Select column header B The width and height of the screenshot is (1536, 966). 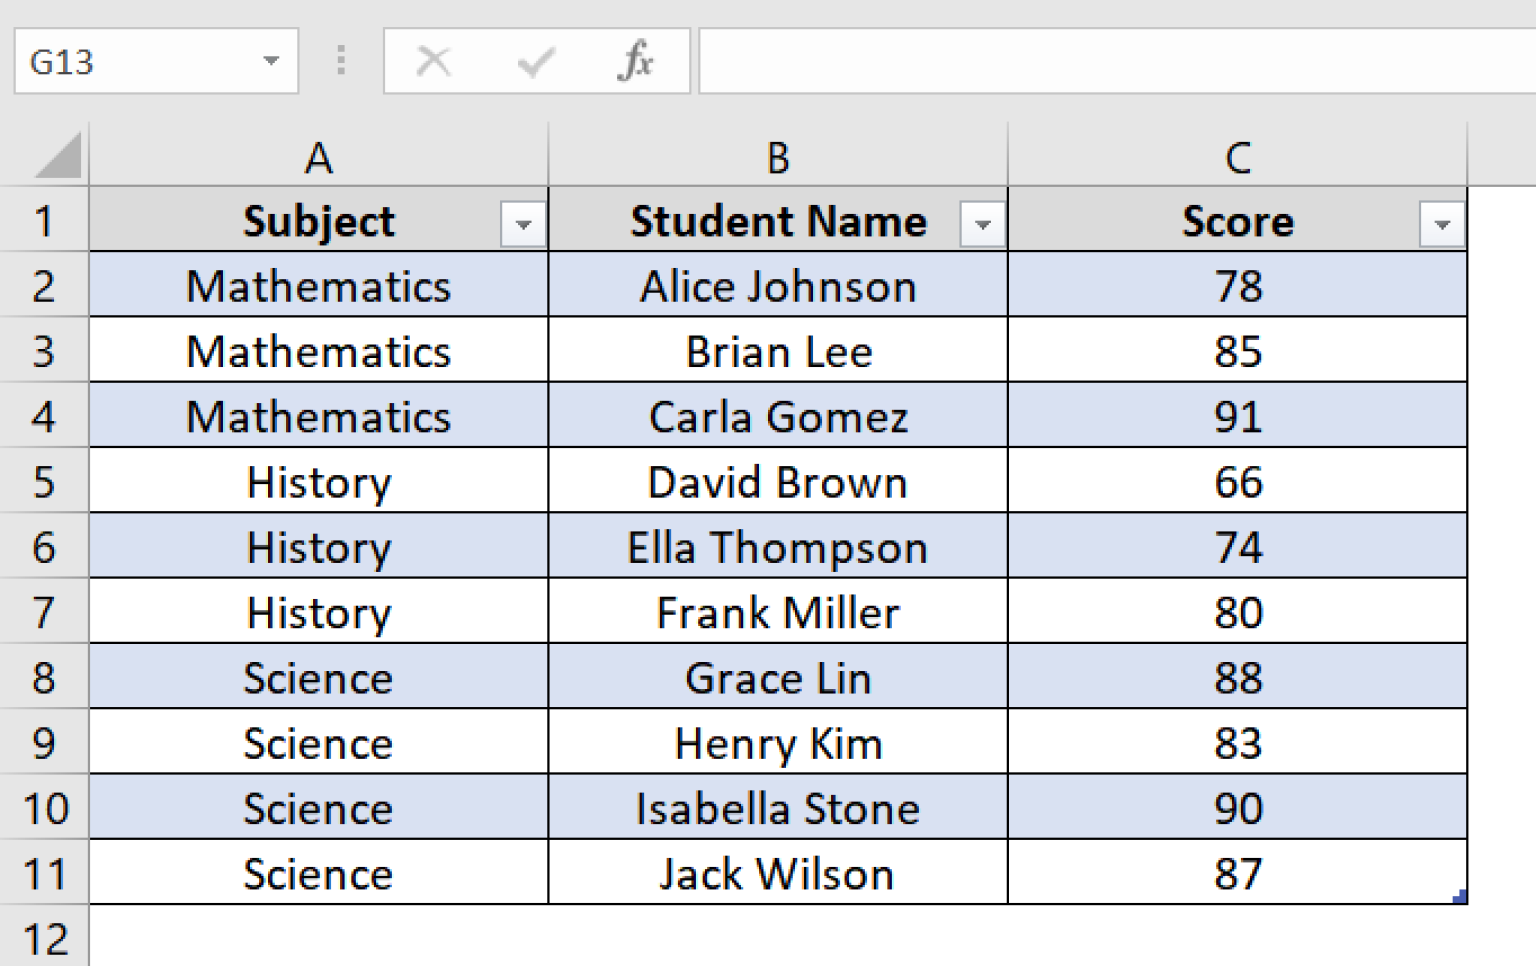[x=777, y=157]
